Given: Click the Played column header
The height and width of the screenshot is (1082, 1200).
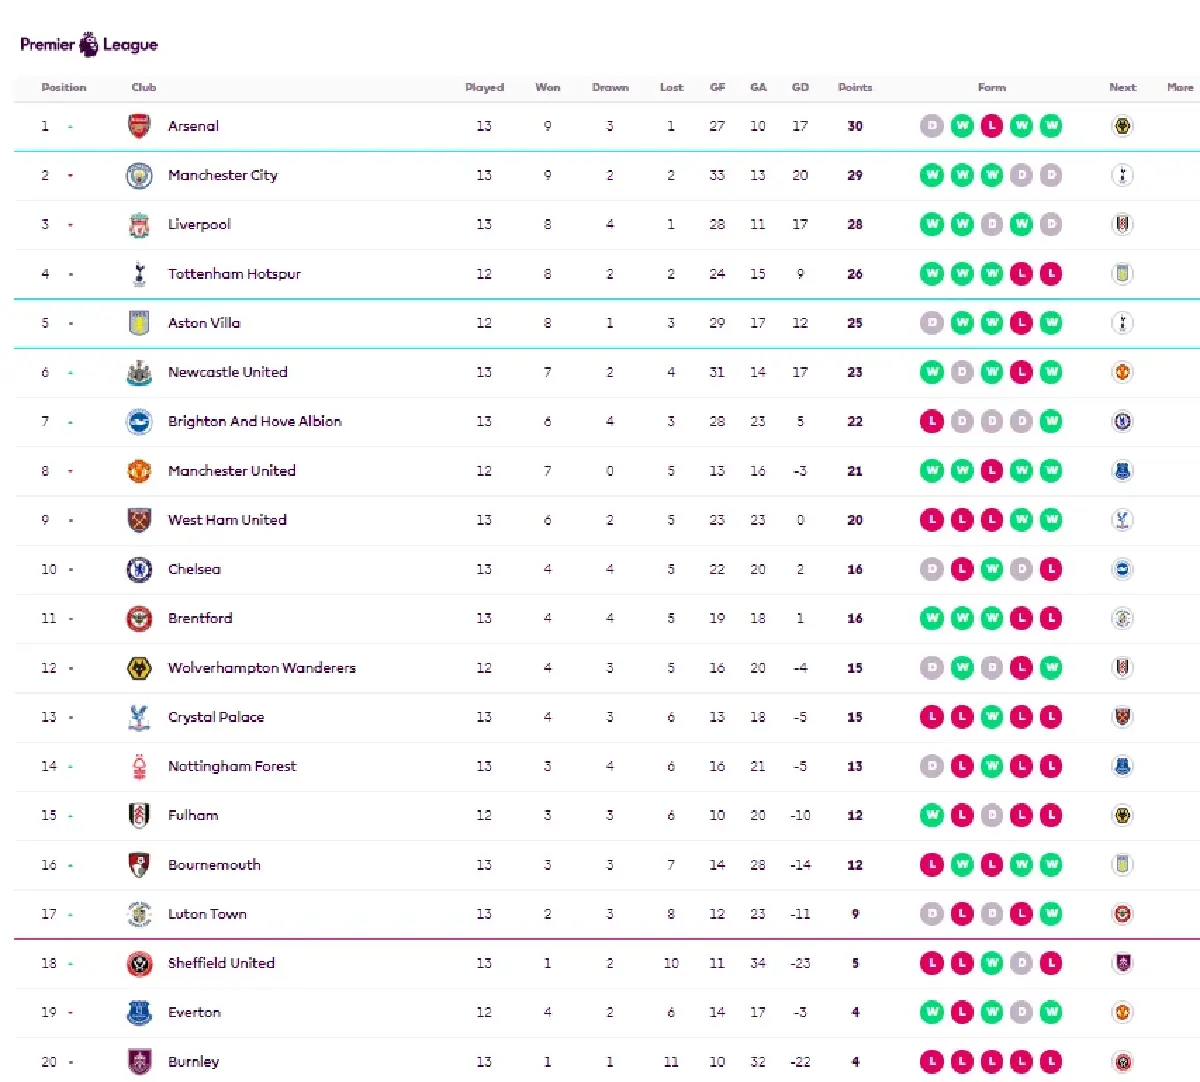Looking at the screenshot, I should click(484, 87).
